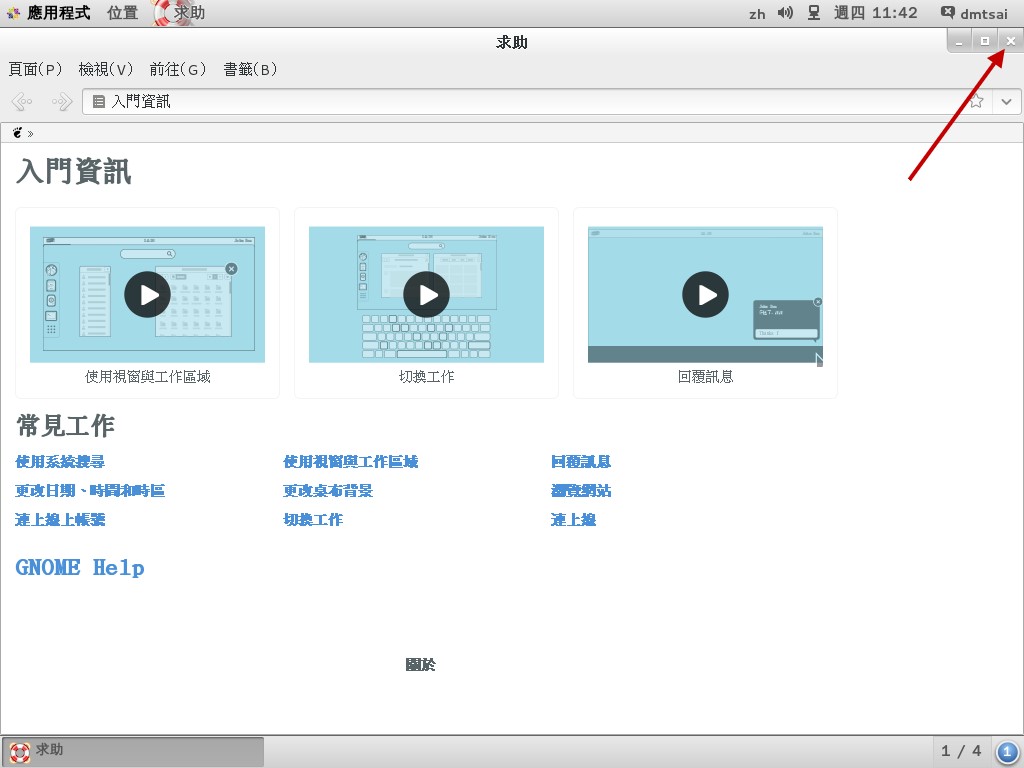
Task: Open the zh input source selector
Action: pos(757,13)
